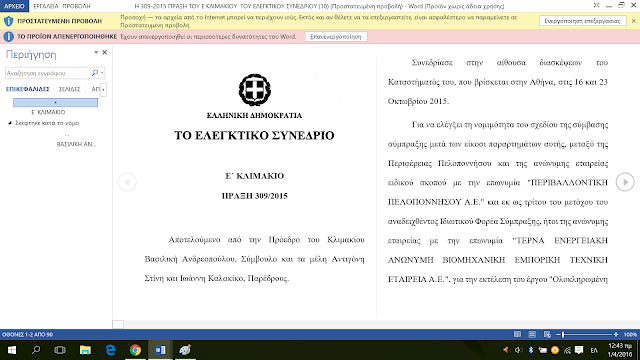640x360 pixels.
Task: Click the zoom out minus icon
Action: tap(558, 334)
